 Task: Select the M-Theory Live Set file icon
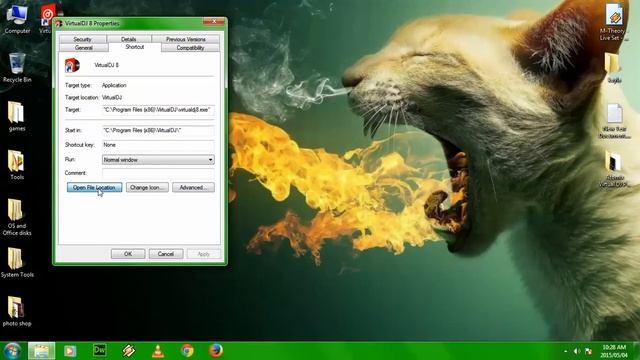pos(613,22)
